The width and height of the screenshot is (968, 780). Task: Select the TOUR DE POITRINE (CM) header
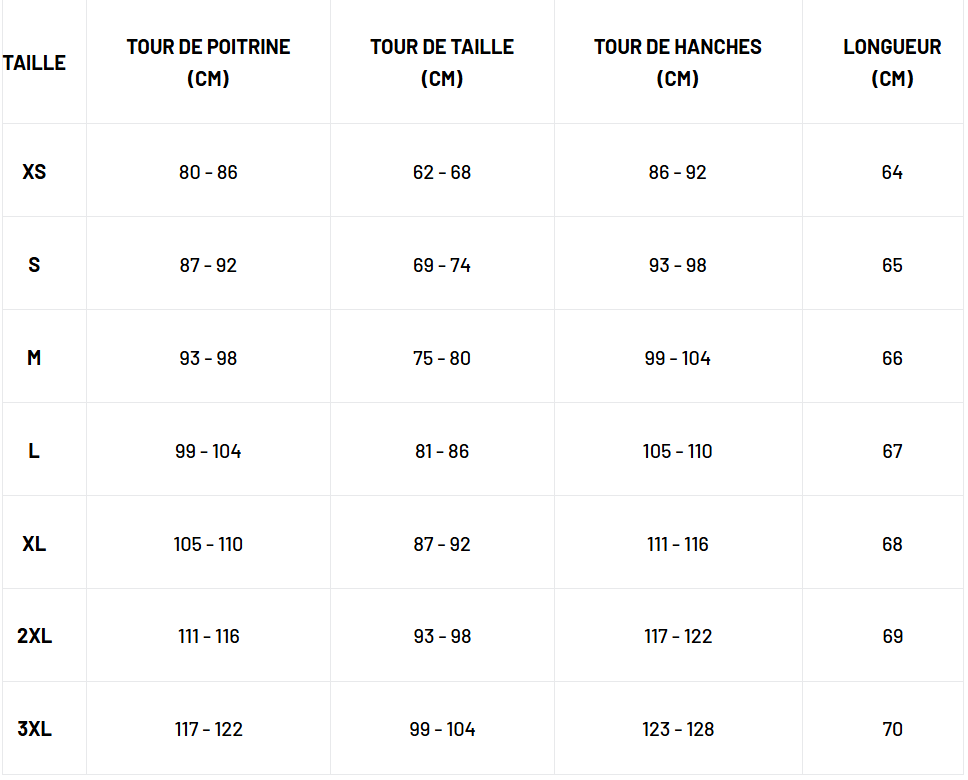[x=208, y=62]
